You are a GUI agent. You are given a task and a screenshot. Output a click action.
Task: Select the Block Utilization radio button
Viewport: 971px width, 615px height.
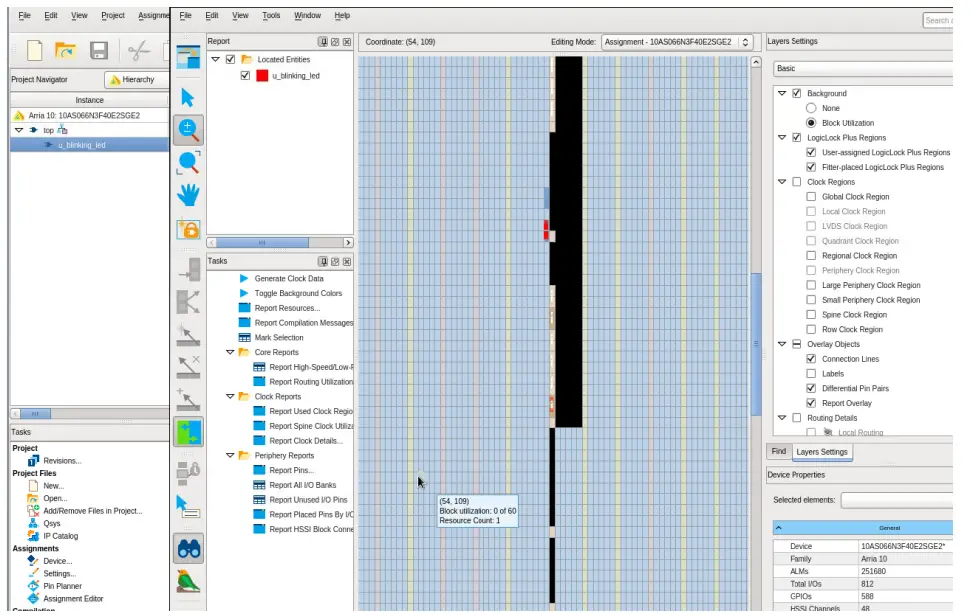(x=811, y=123)
